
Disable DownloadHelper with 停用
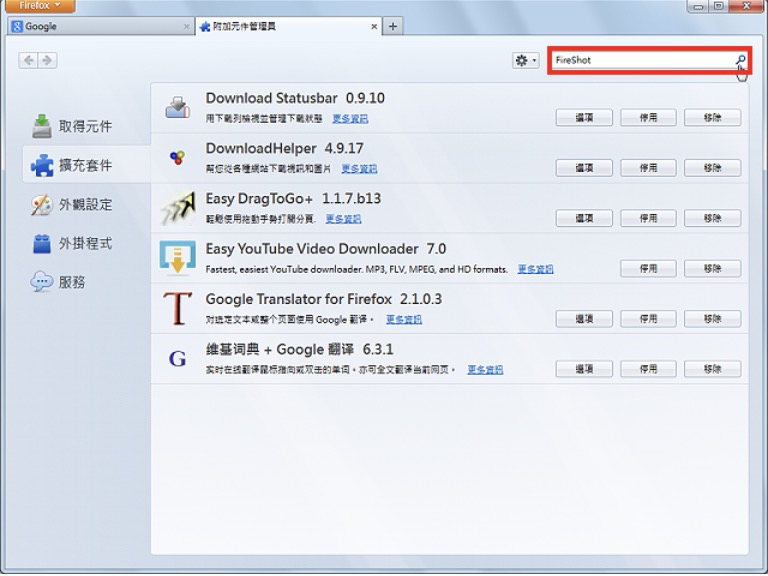[648, 168]
